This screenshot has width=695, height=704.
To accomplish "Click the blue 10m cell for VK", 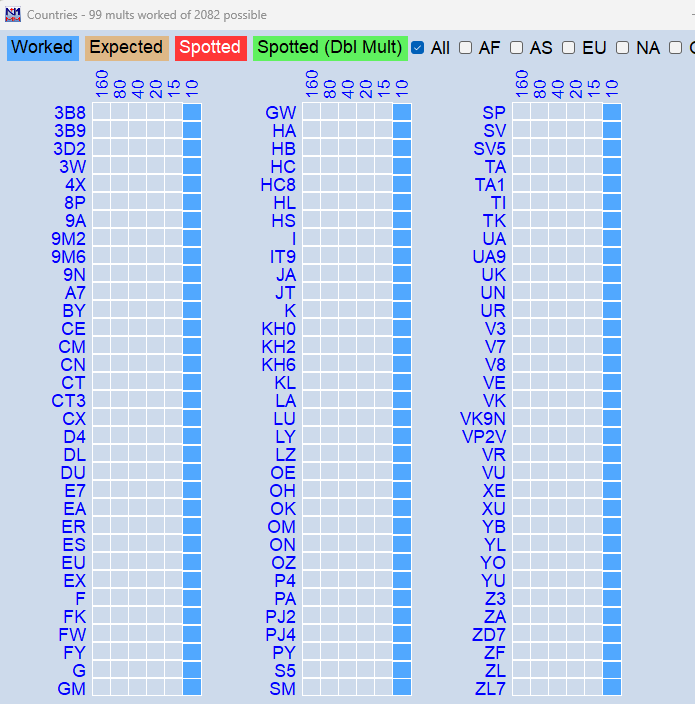I will click(x=612, y=401).
